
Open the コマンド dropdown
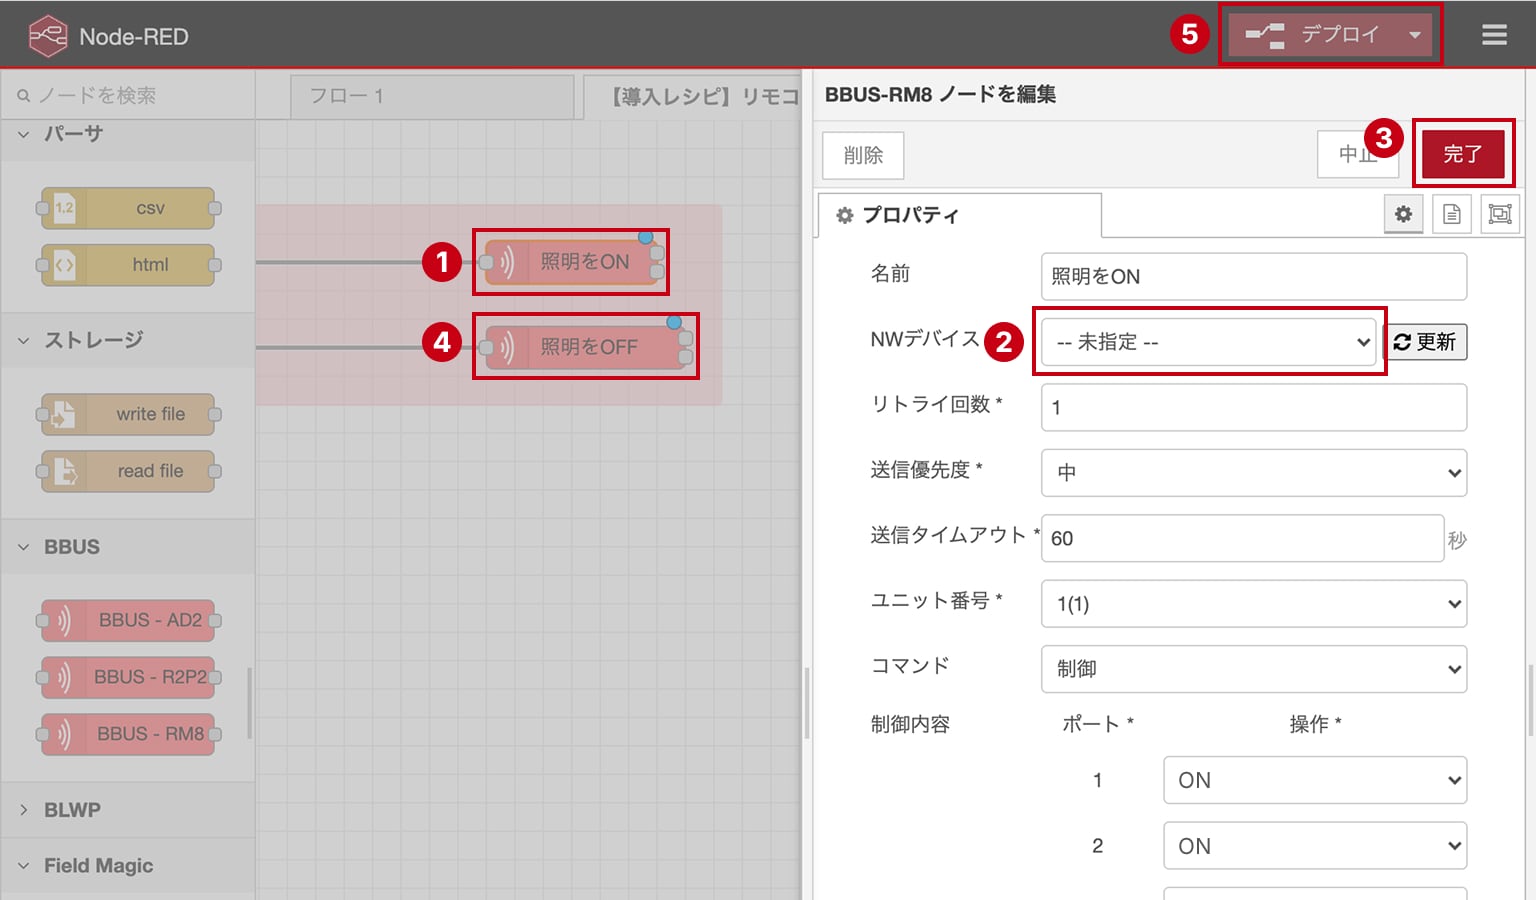(1254, 669)
